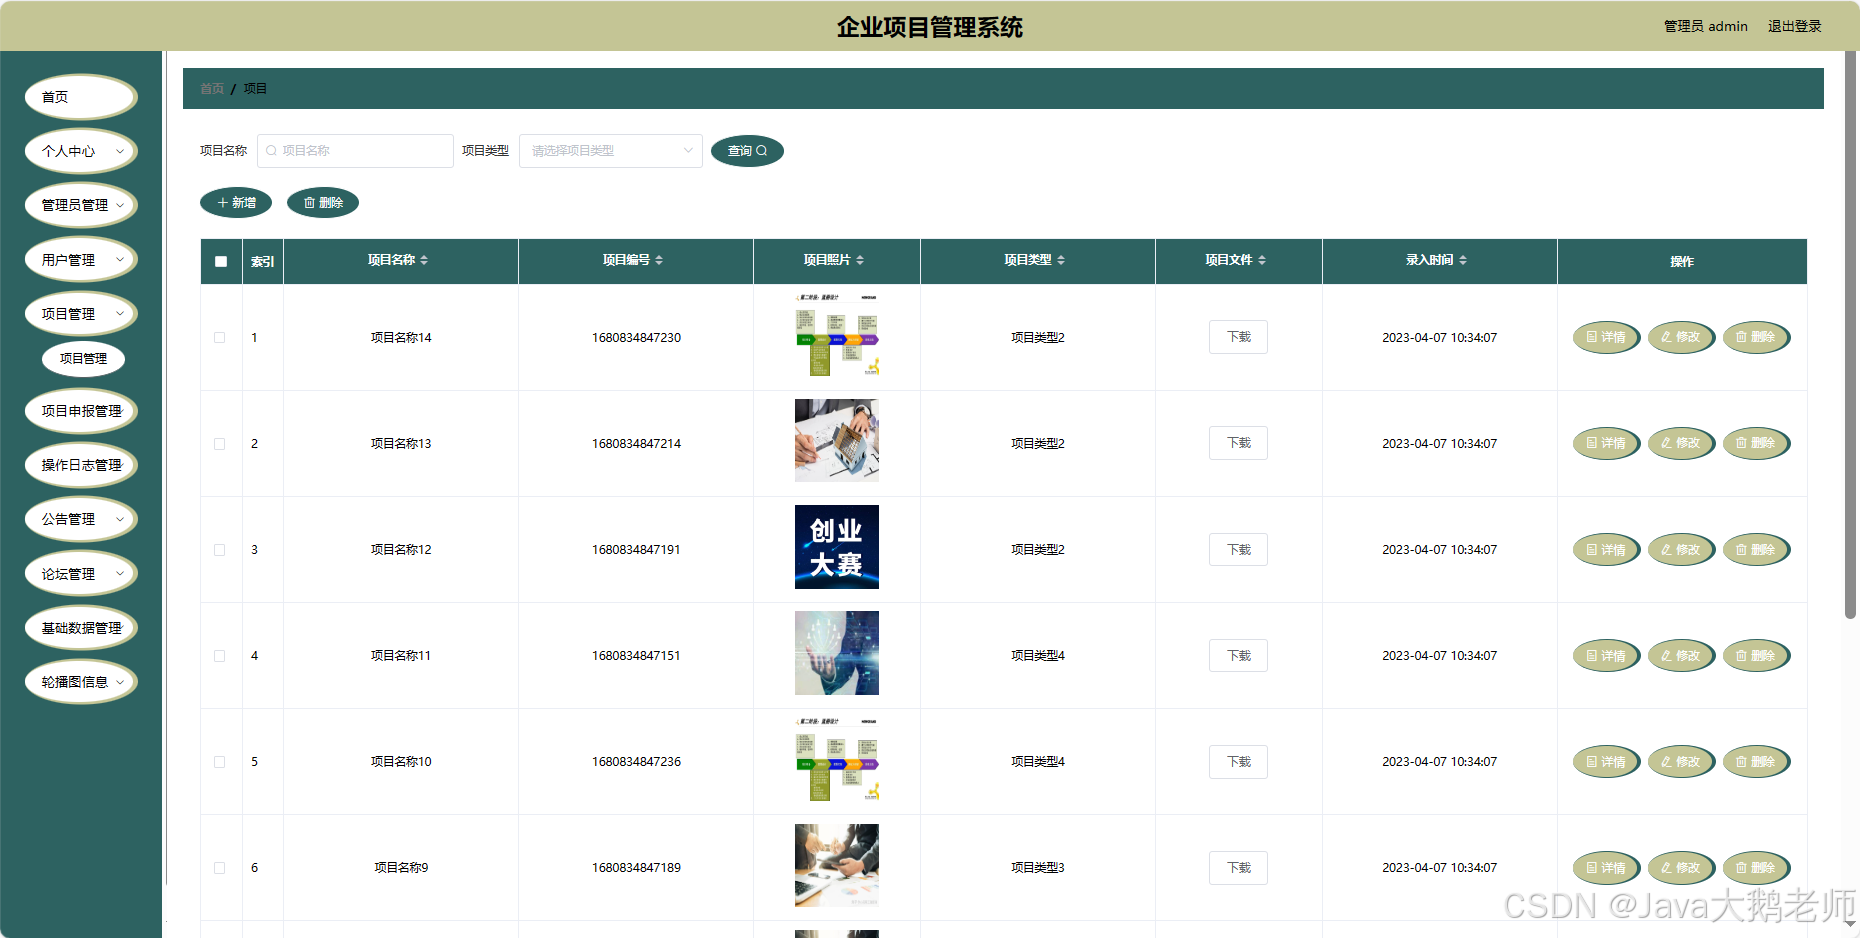Screen dimensions: 1860x938
Task: Check the row 6 checkbox for 项目名称9
Action: point(220,868)
